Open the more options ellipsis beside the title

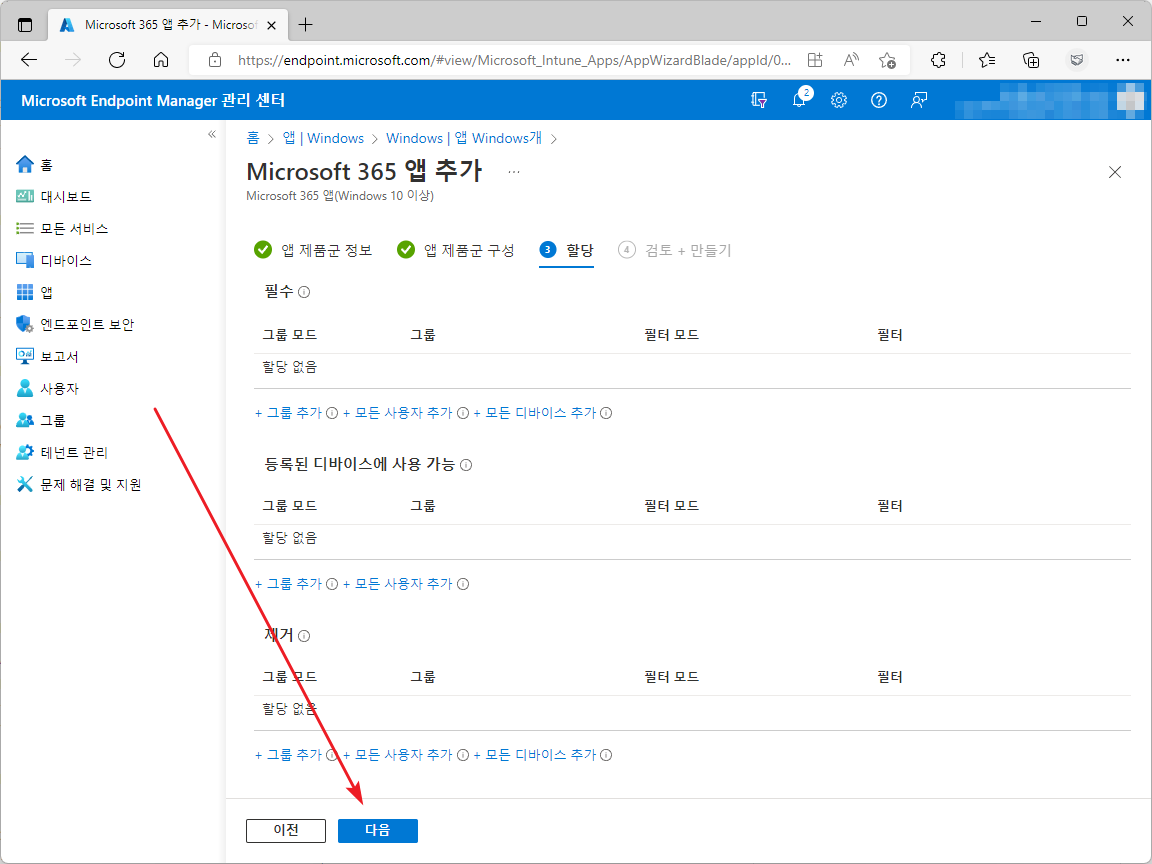point(514,172)
